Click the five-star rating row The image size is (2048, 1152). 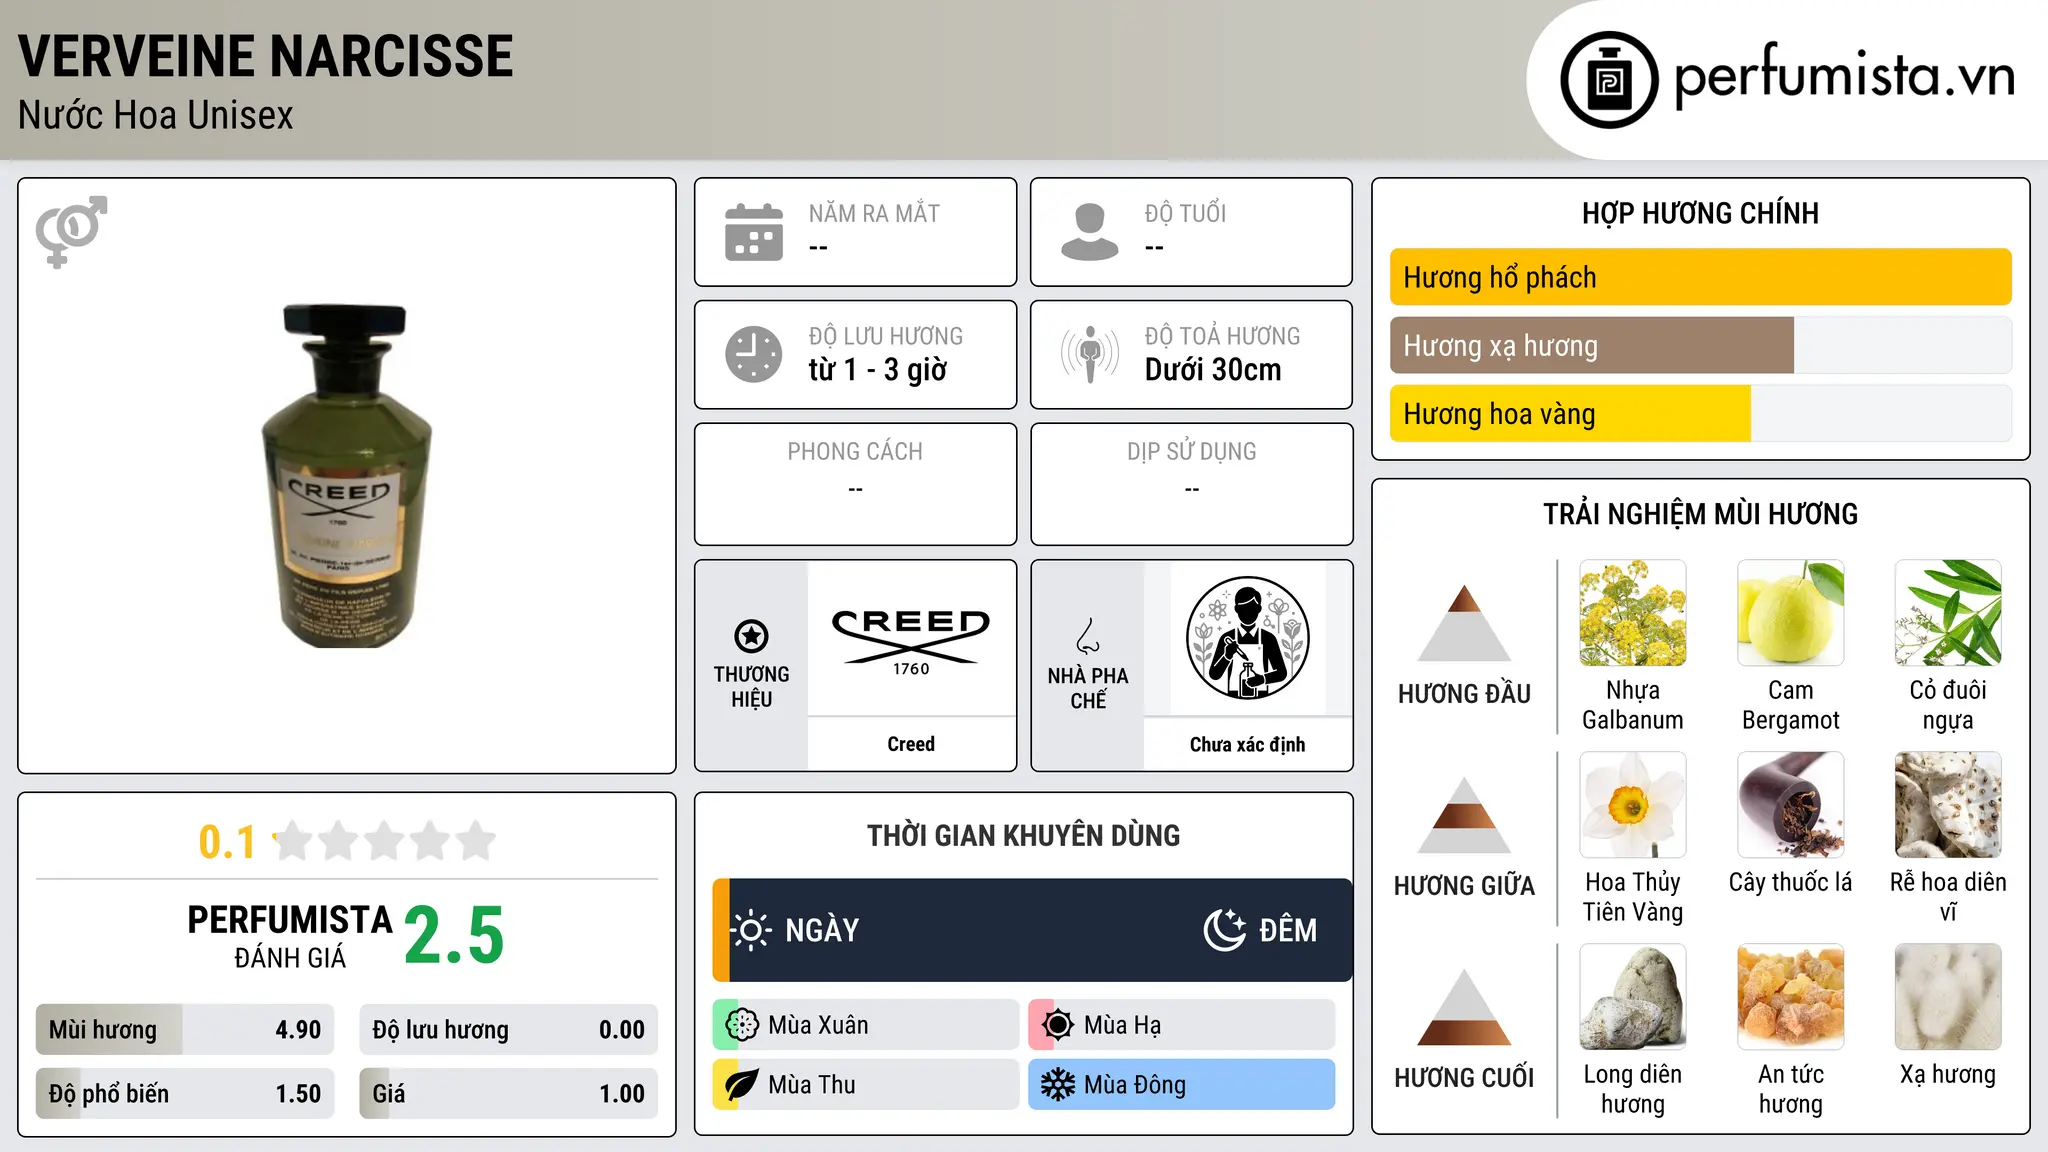(384, 841)
